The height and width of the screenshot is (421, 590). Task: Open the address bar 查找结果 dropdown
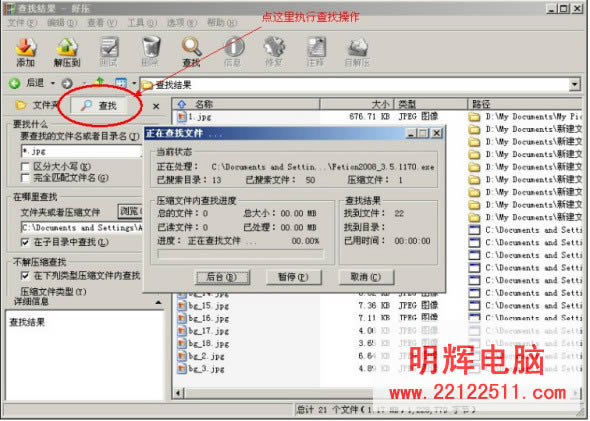pos(575,84)
